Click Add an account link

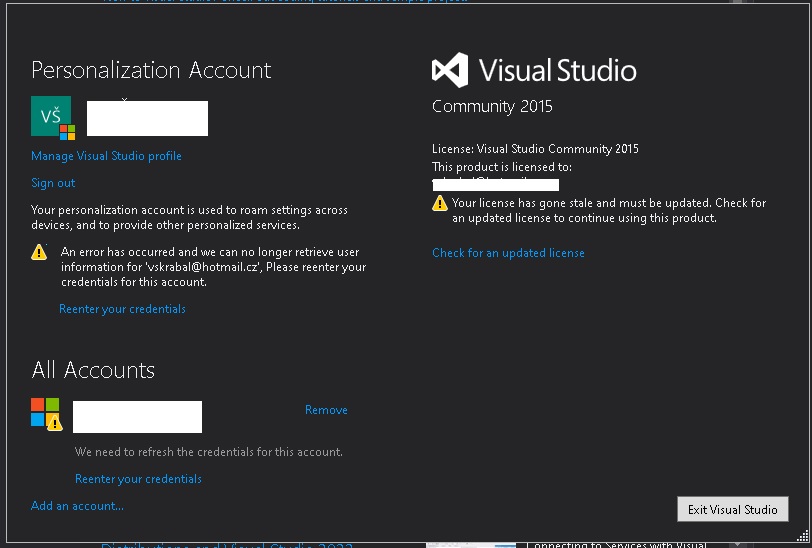(x=77, y=506)
